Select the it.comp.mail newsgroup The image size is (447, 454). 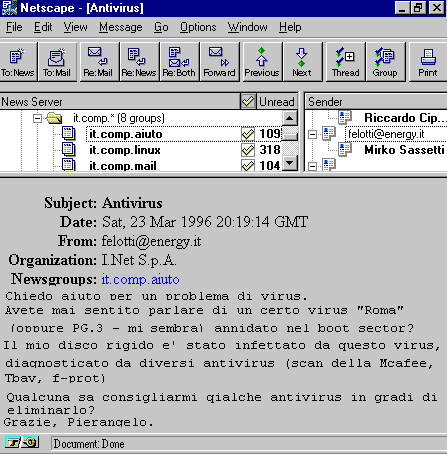point(123,166)
